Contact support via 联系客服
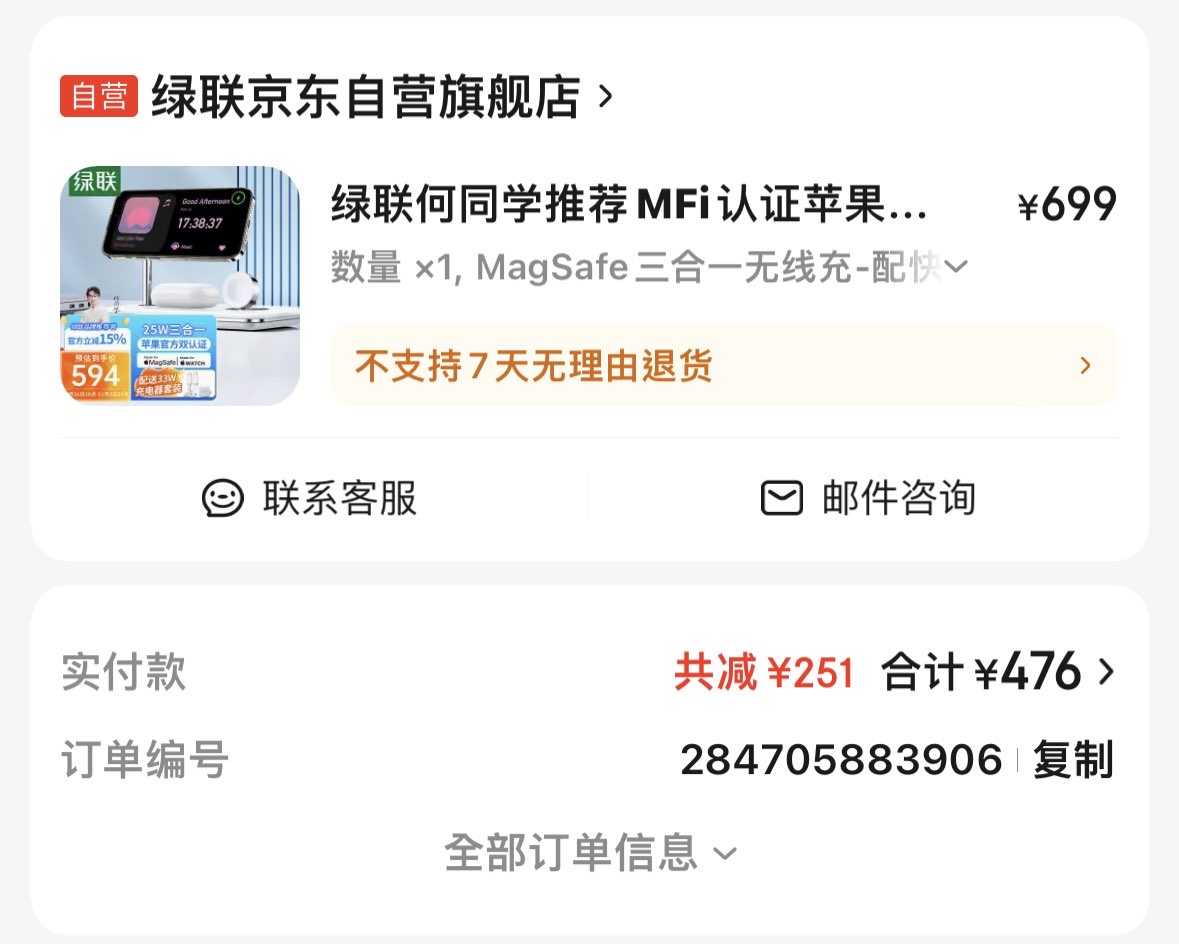This screenshot has height=944, width=1179. tap(309, 498)
